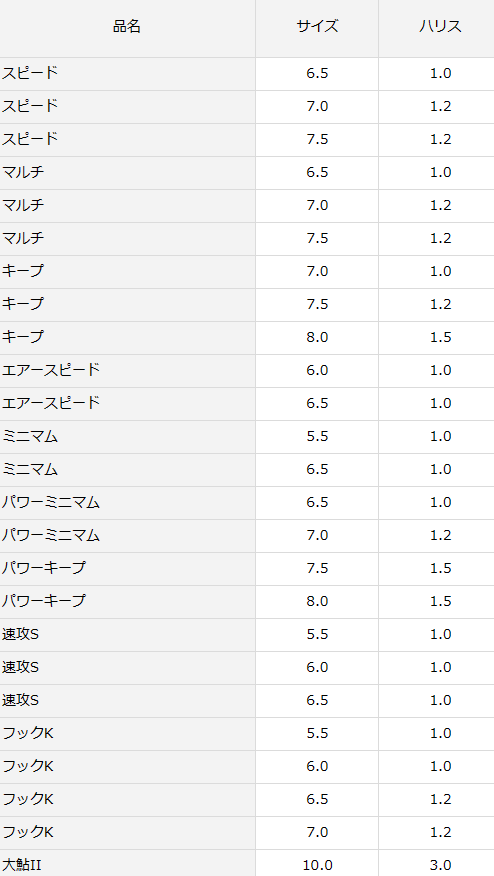This screenshot has width=494, height=876.
Task: Click the マルチ name with size 7.0
Action: 23,205
